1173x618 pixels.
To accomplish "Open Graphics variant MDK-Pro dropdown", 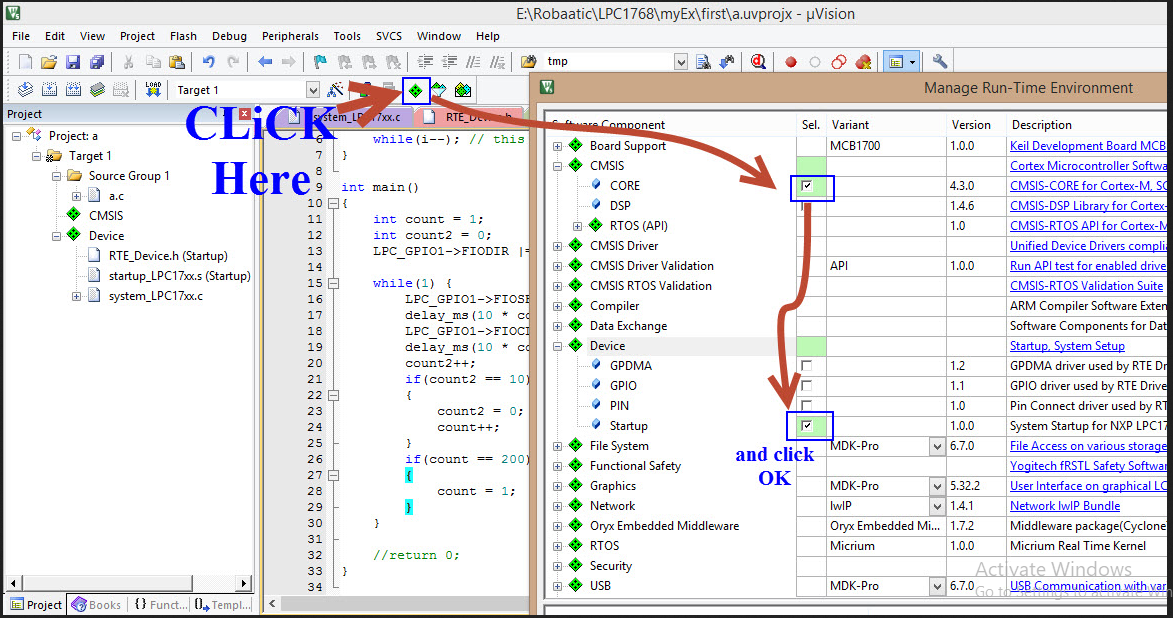I will pyautogui.click(x=937, y=486).
